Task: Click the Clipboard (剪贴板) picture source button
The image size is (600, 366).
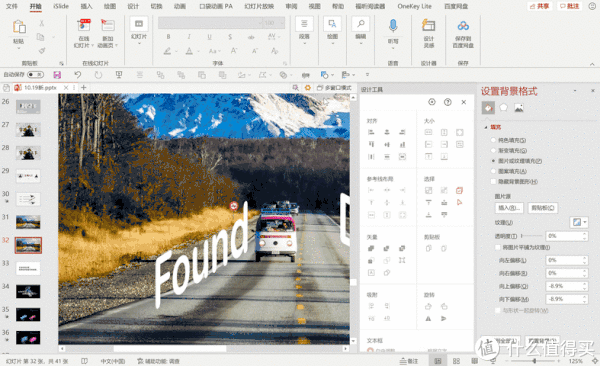Action: point(543,208)
